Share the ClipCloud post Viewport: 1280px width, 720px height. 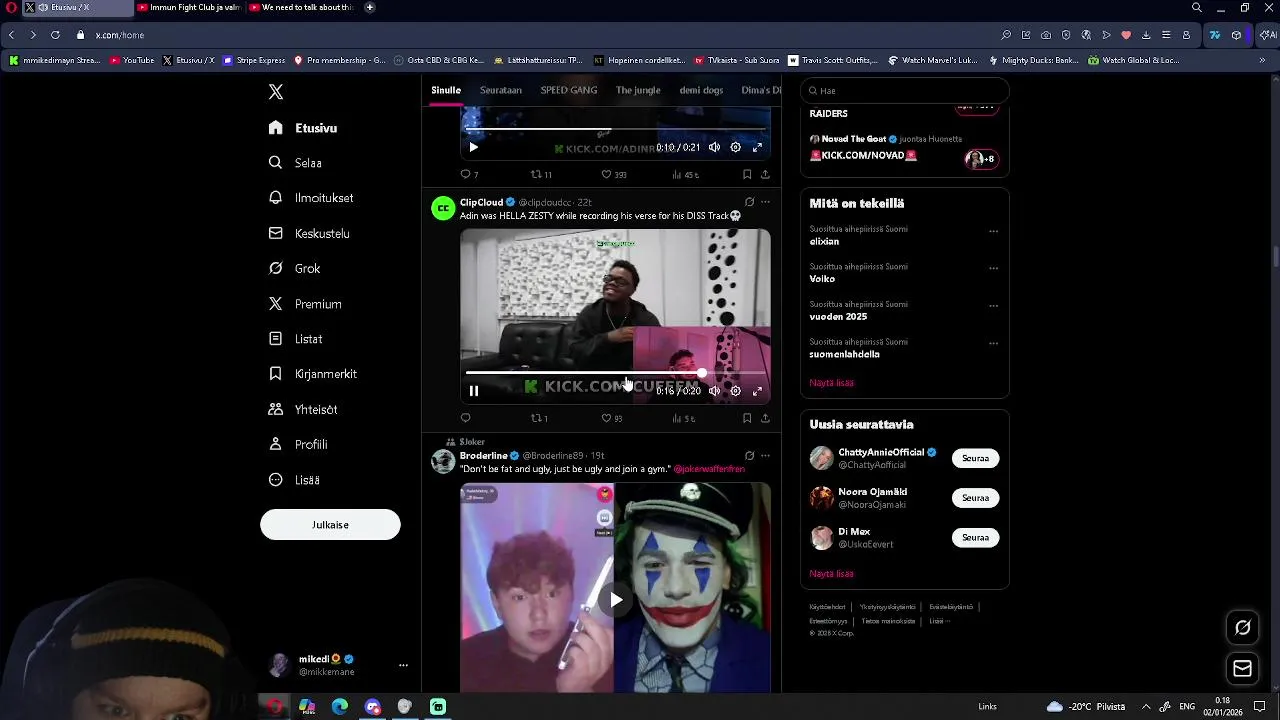tap(765, 418)
